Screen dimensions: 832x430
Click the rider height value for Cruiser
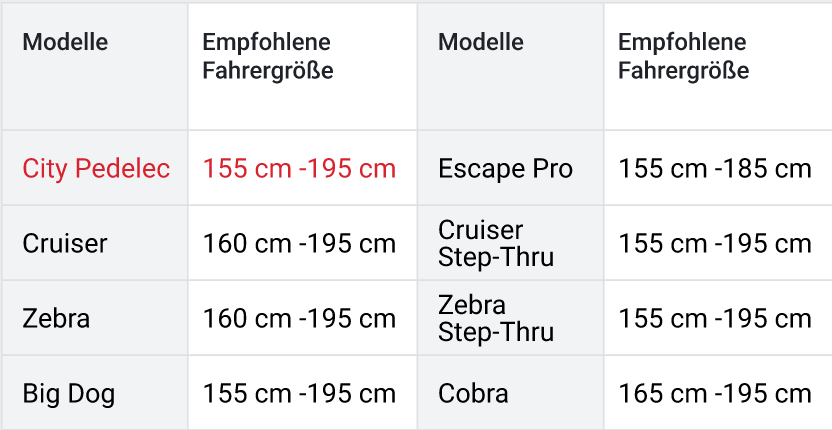[299, 243]
